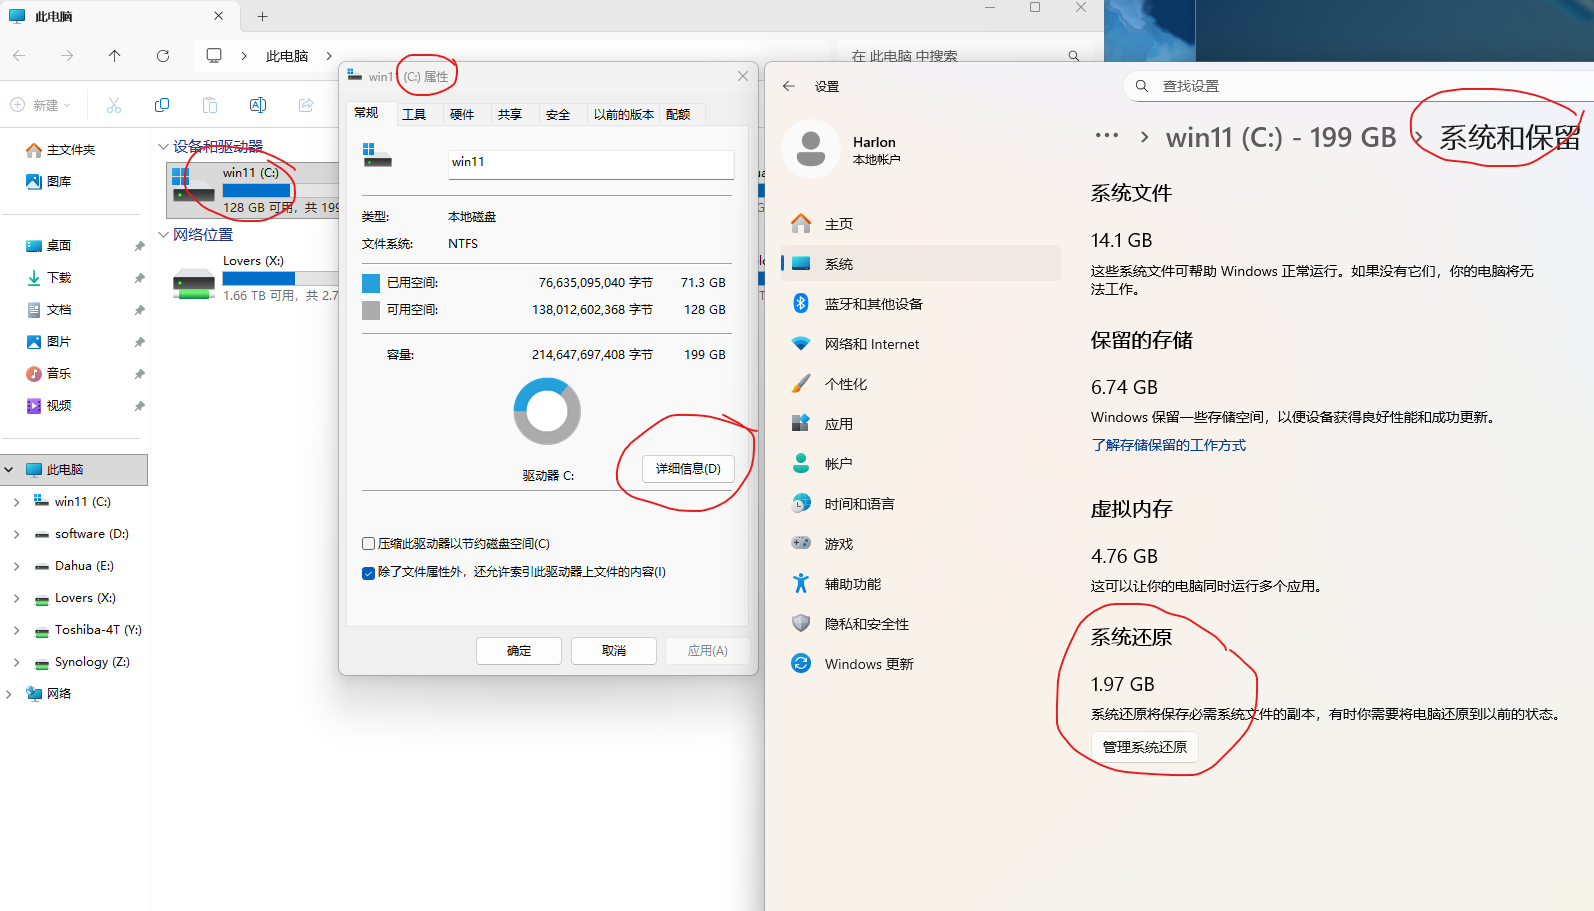1594x911 pixels.
Task: Click the copy icon in Explorer toolbar
Action: (162, 105)
